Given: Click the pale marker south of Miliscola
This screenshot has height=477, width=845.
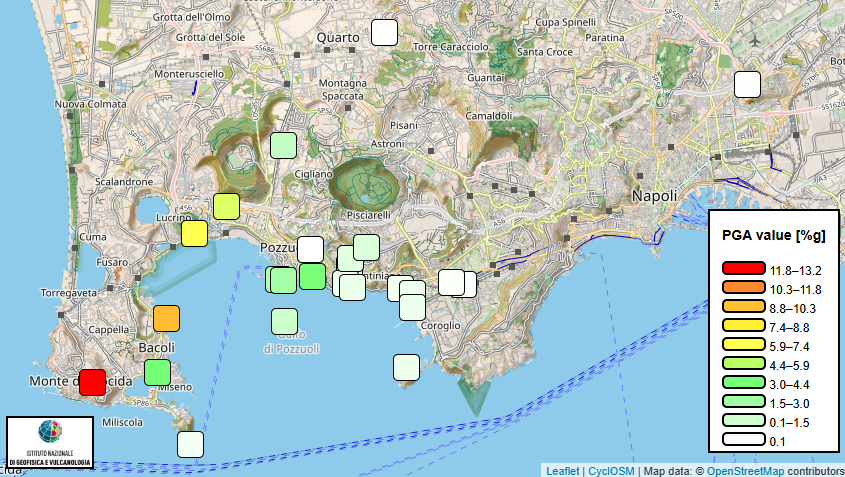Looking at the screenshot, I should tap(190, 444).
